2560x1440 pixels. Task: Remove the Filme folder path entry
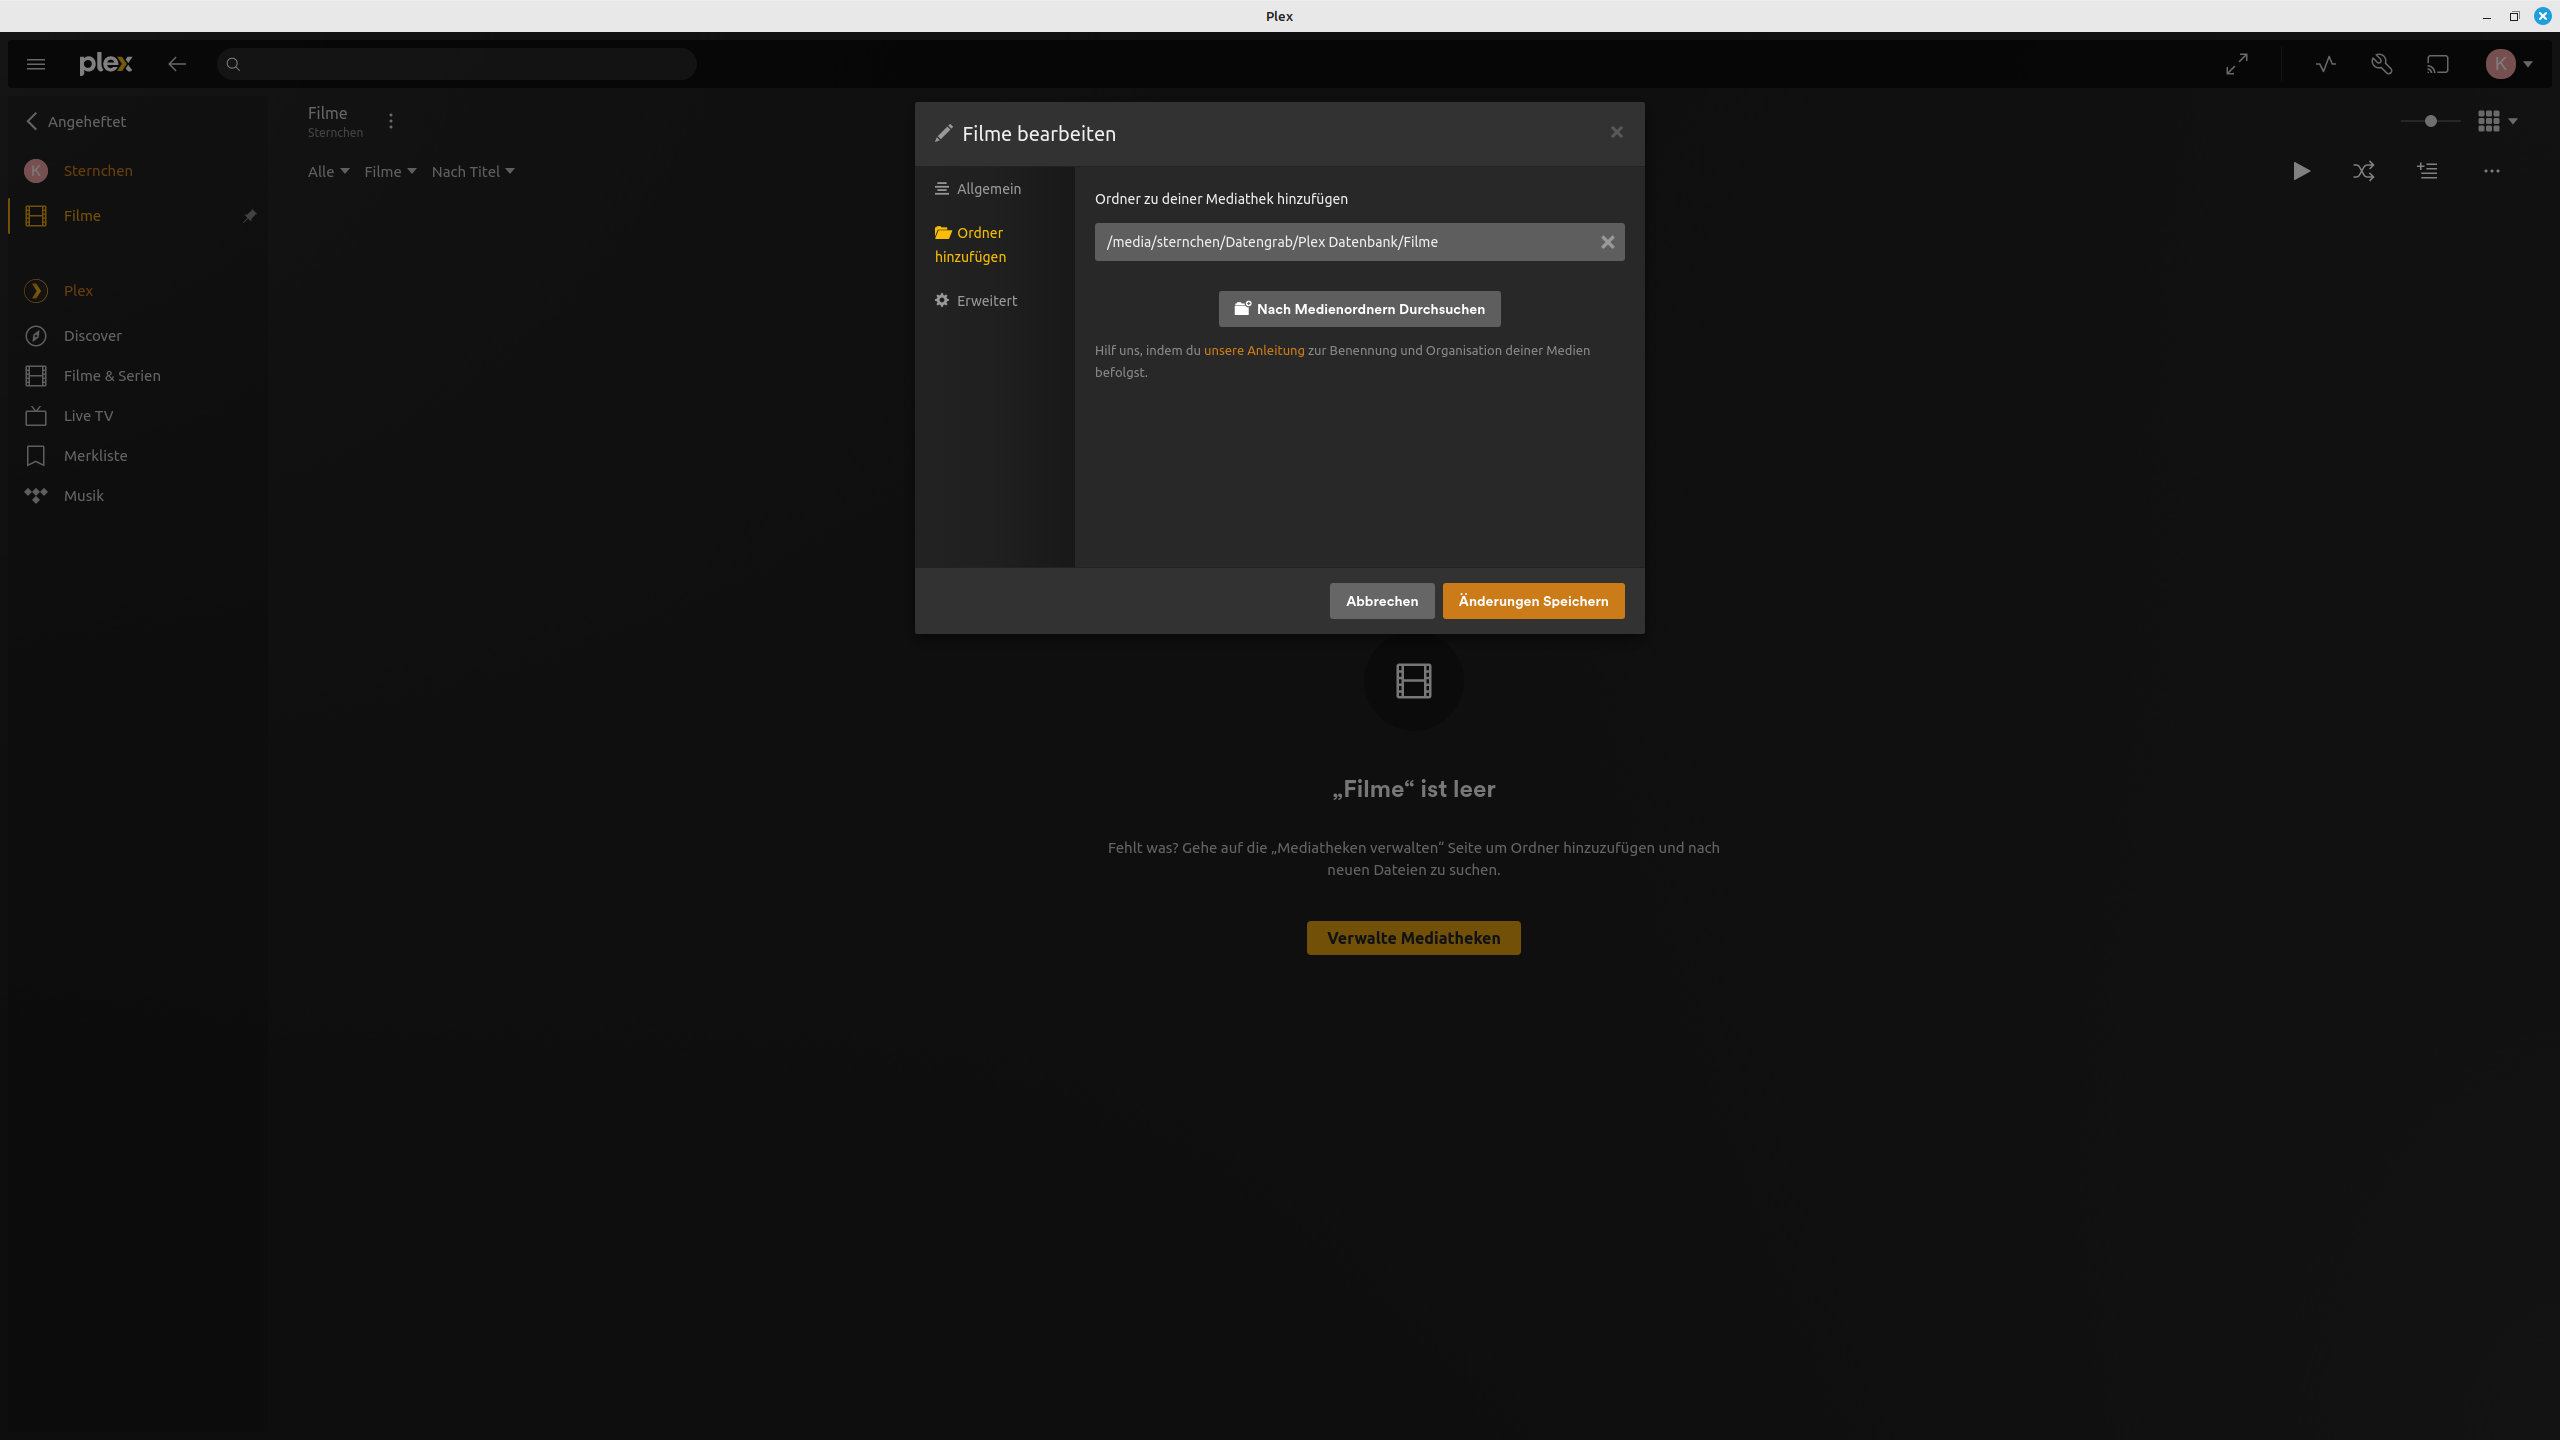click(1608, 242)
